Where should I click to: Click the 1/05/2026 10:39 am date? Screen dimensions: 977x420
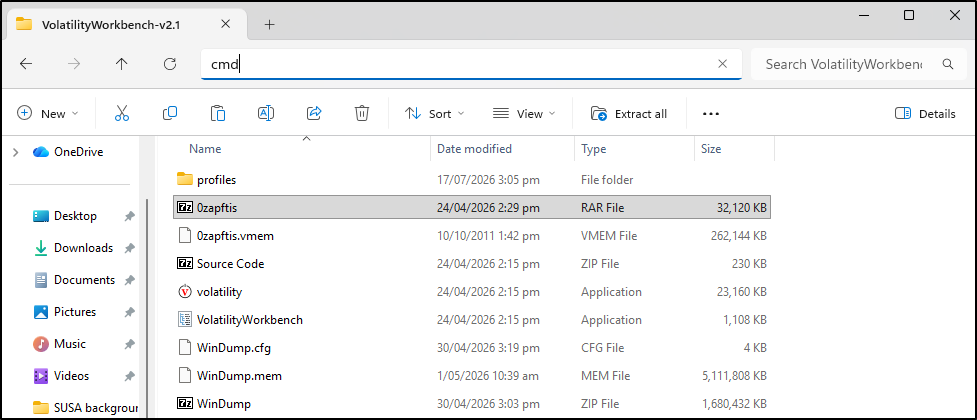488,376
